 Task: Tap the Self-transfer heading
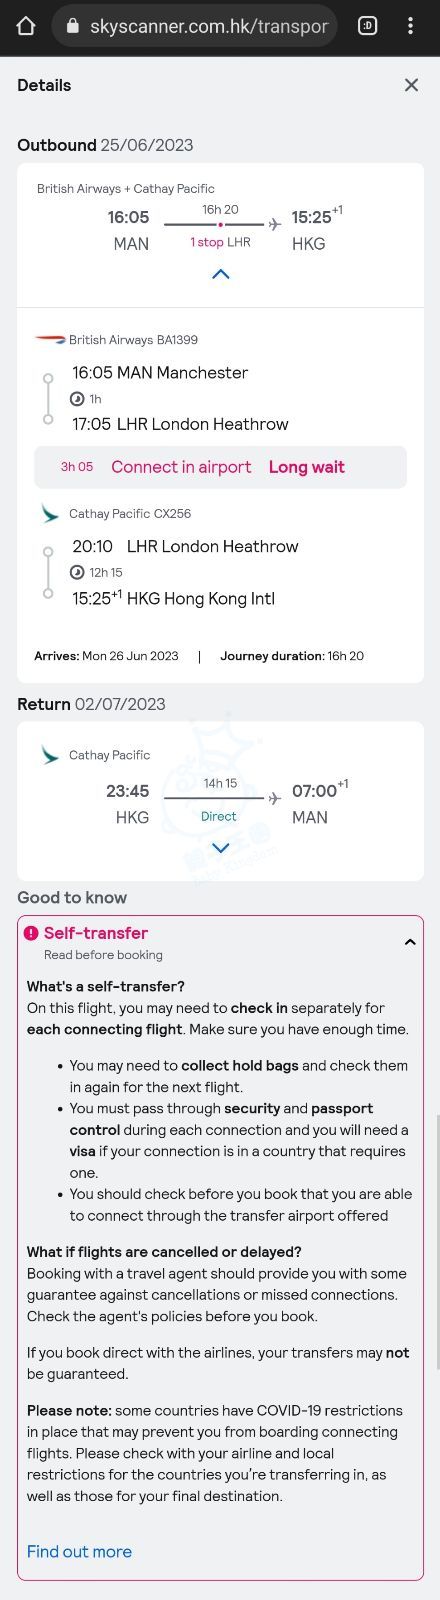pyautogui.click(x=96, y=933)
